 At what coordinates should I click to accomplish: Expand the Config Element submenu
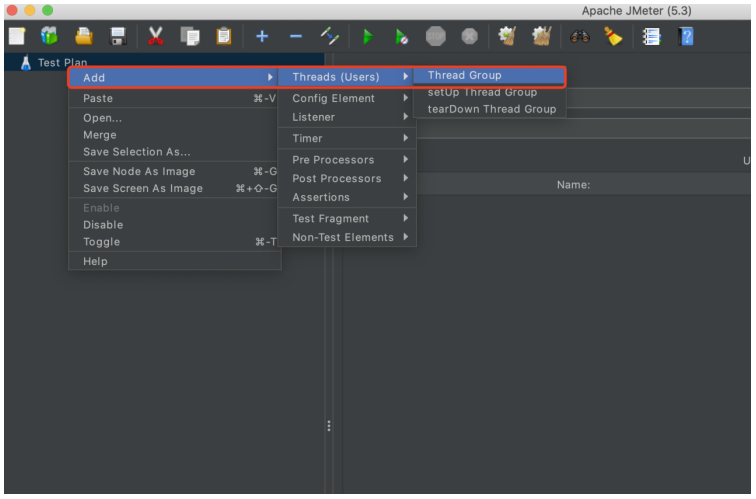point(347,98)
